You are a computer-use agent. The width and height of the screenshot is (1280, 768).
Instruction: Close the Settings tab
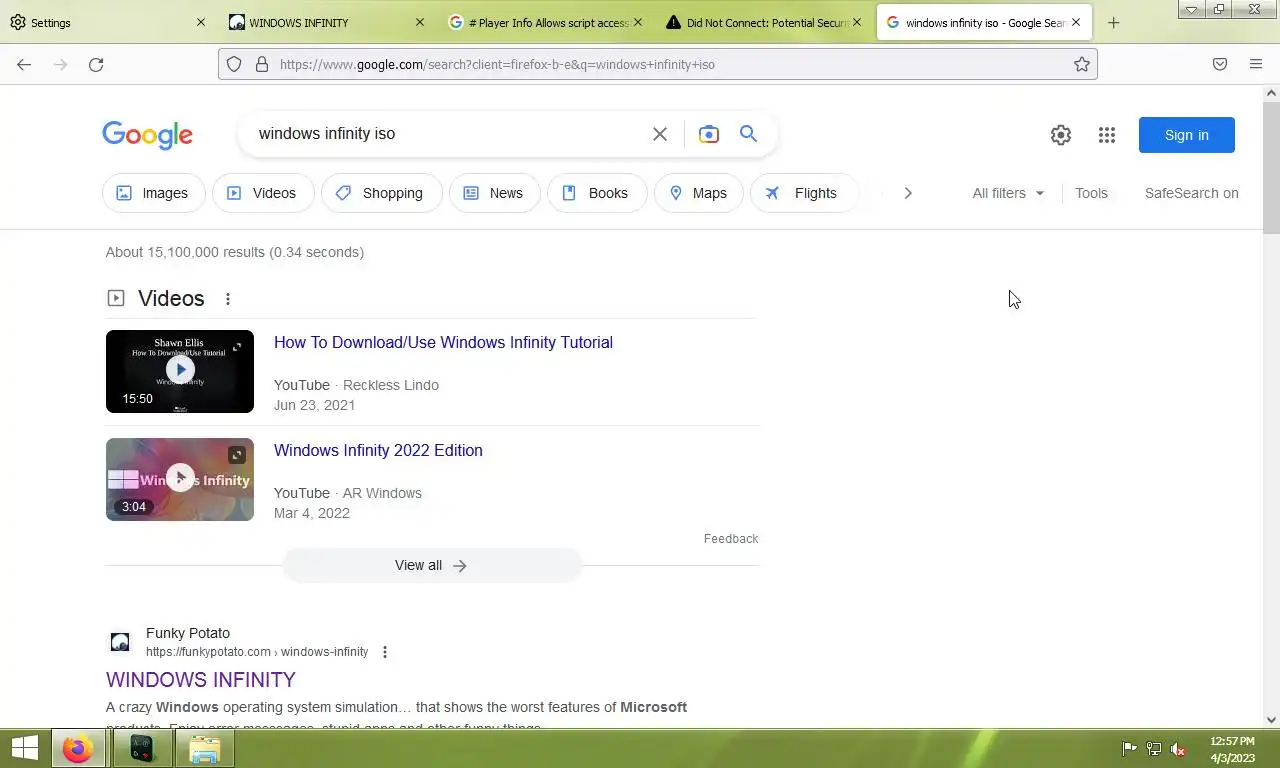coord(200,22)
